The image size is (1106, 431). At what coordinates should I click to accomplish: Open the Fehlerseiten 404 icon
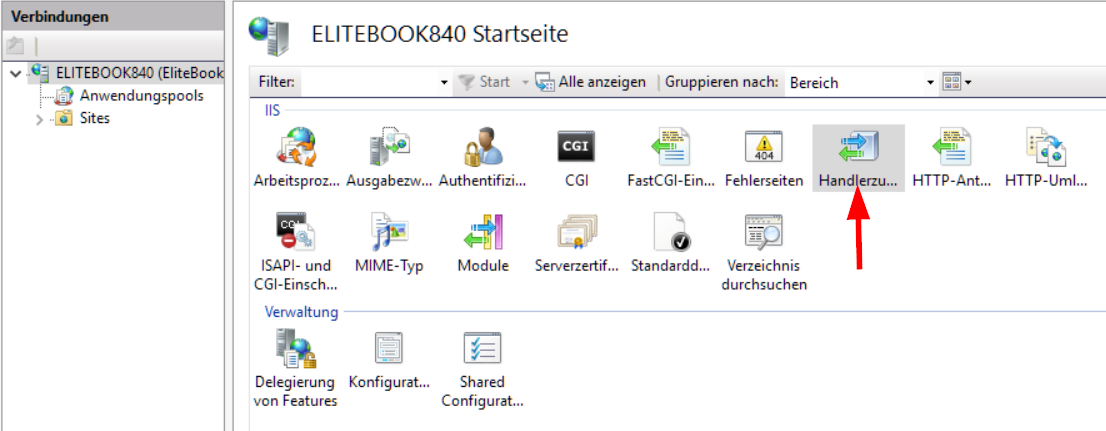[764, 147]
